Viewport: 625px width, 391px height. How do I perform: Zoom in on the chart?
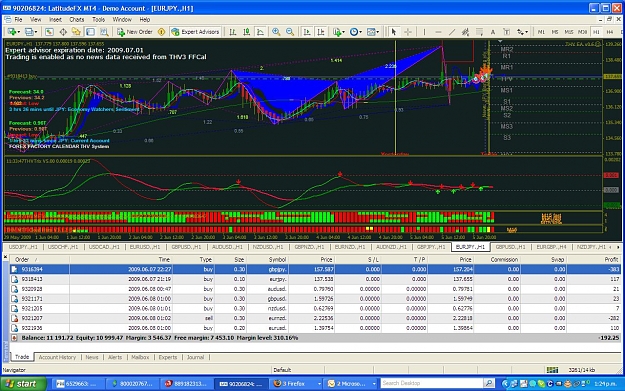click(276, 32)
